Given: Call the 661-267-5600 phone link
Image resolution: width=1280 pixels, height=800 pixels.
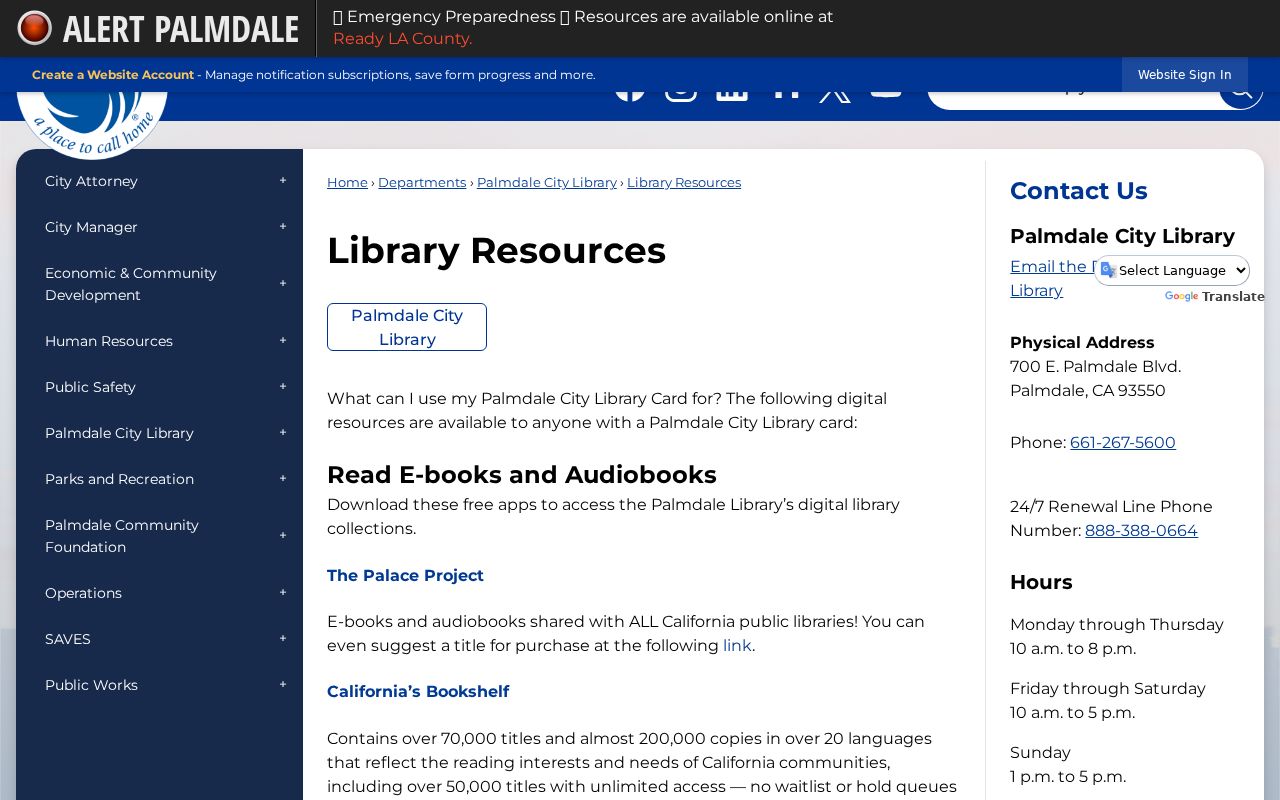Looking at the screenshot, I should pyautogui.click(x=1123, y=443).
